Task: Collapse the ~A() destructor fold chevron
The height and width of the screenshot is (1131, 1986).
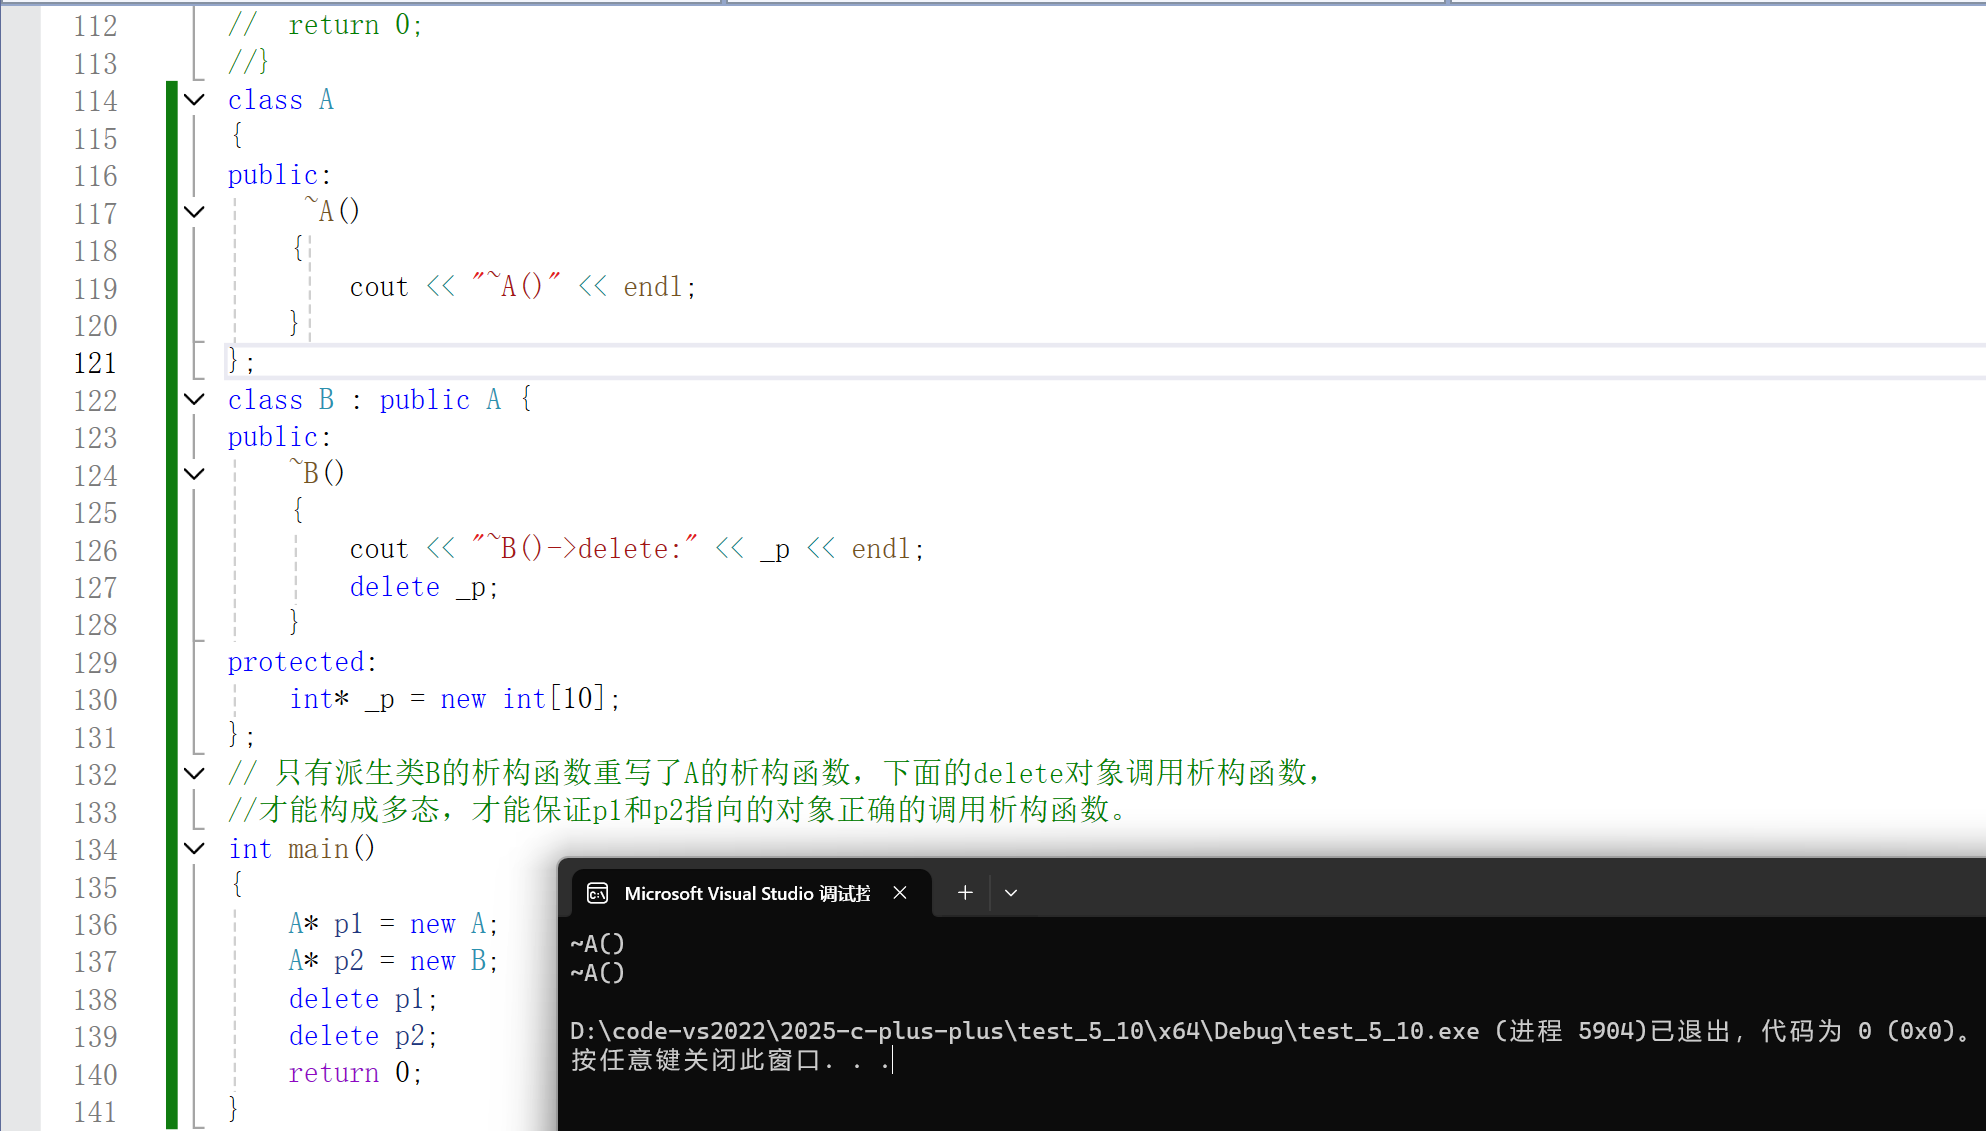Action: (x=195, y=212)
